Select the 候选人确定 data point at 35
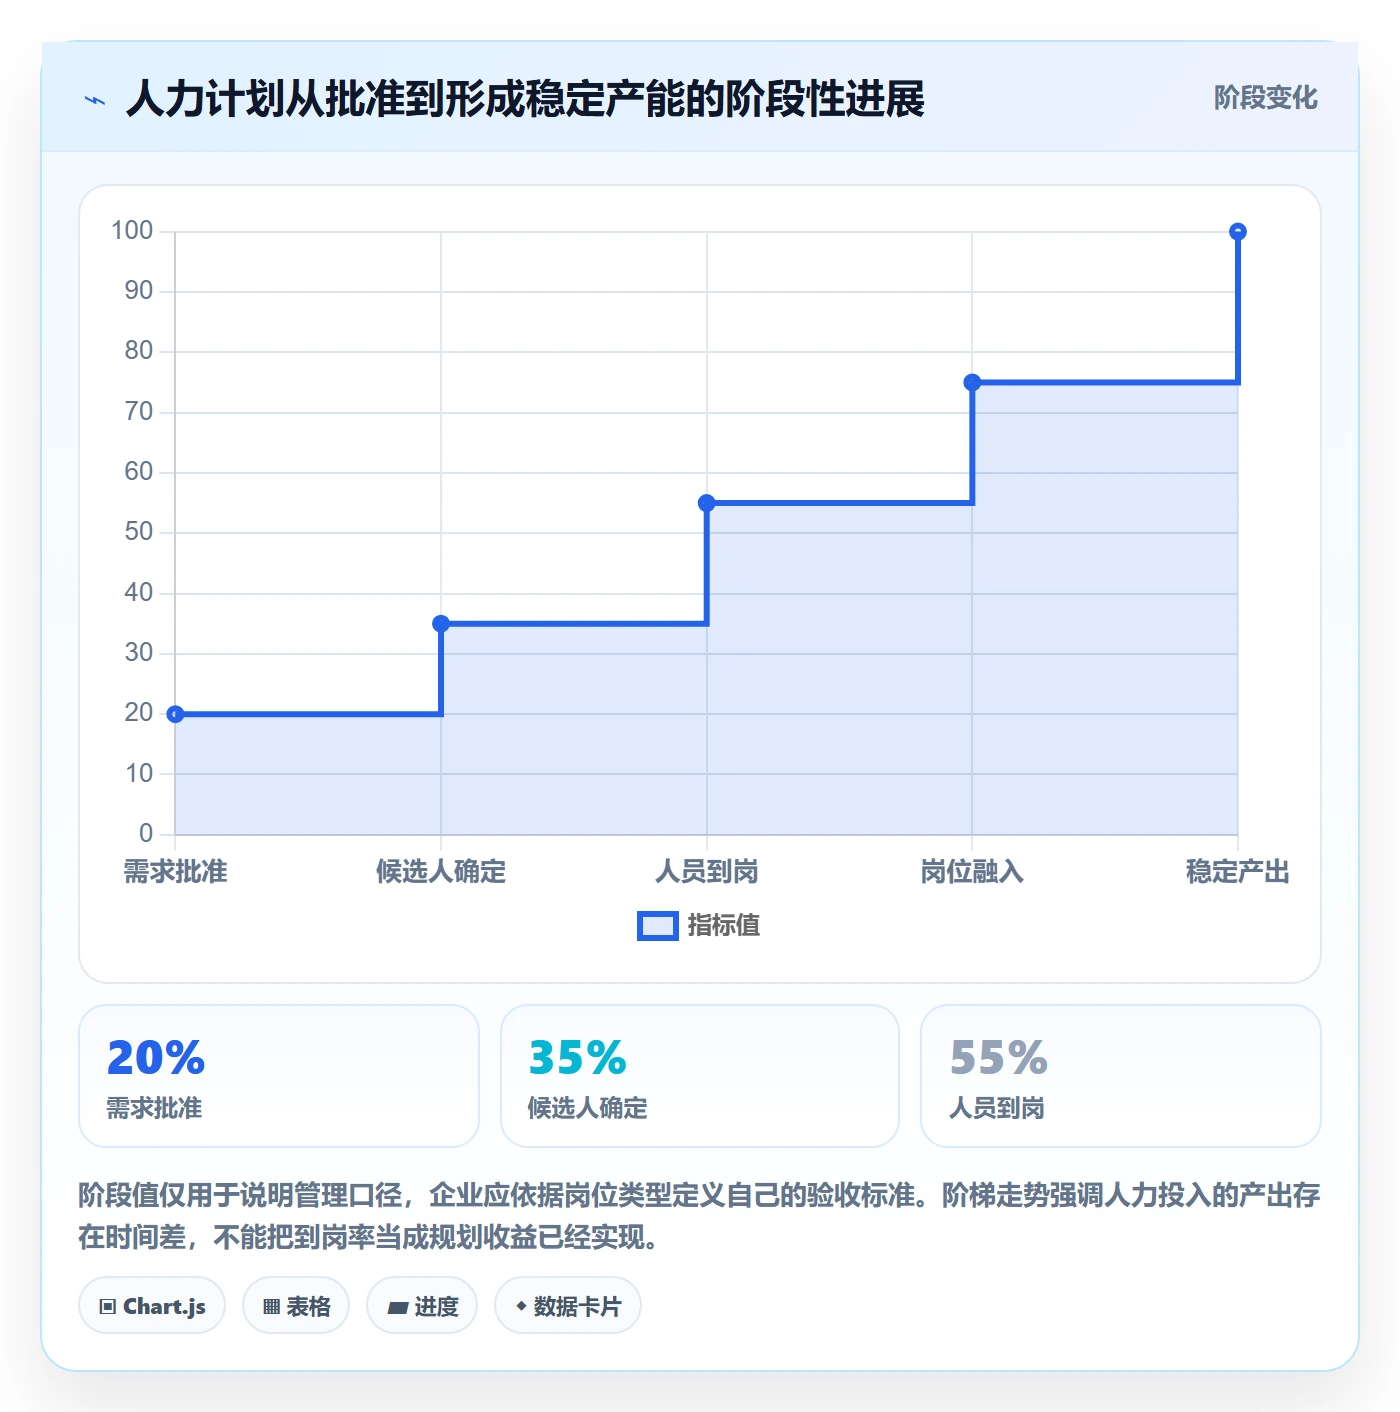1400x1412 pixels. (441, 624)
